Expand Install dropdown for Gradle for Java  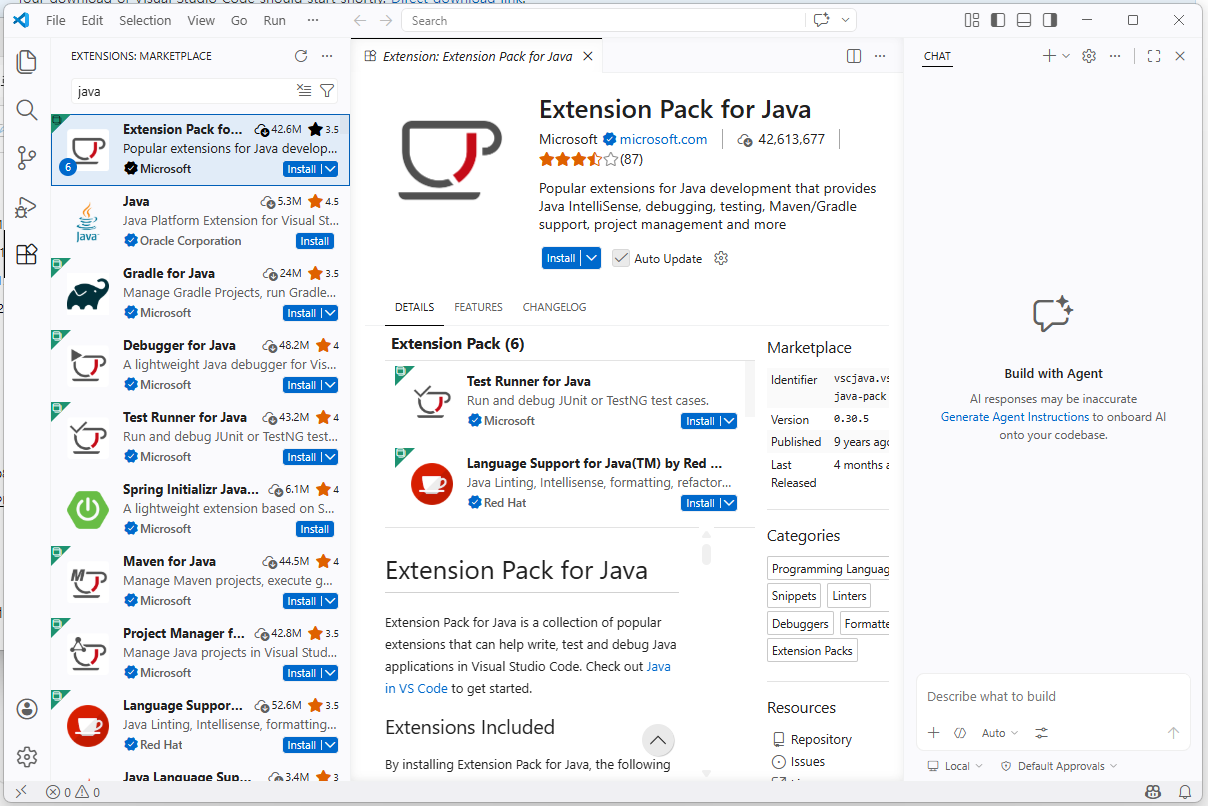[x=330, y=313]
